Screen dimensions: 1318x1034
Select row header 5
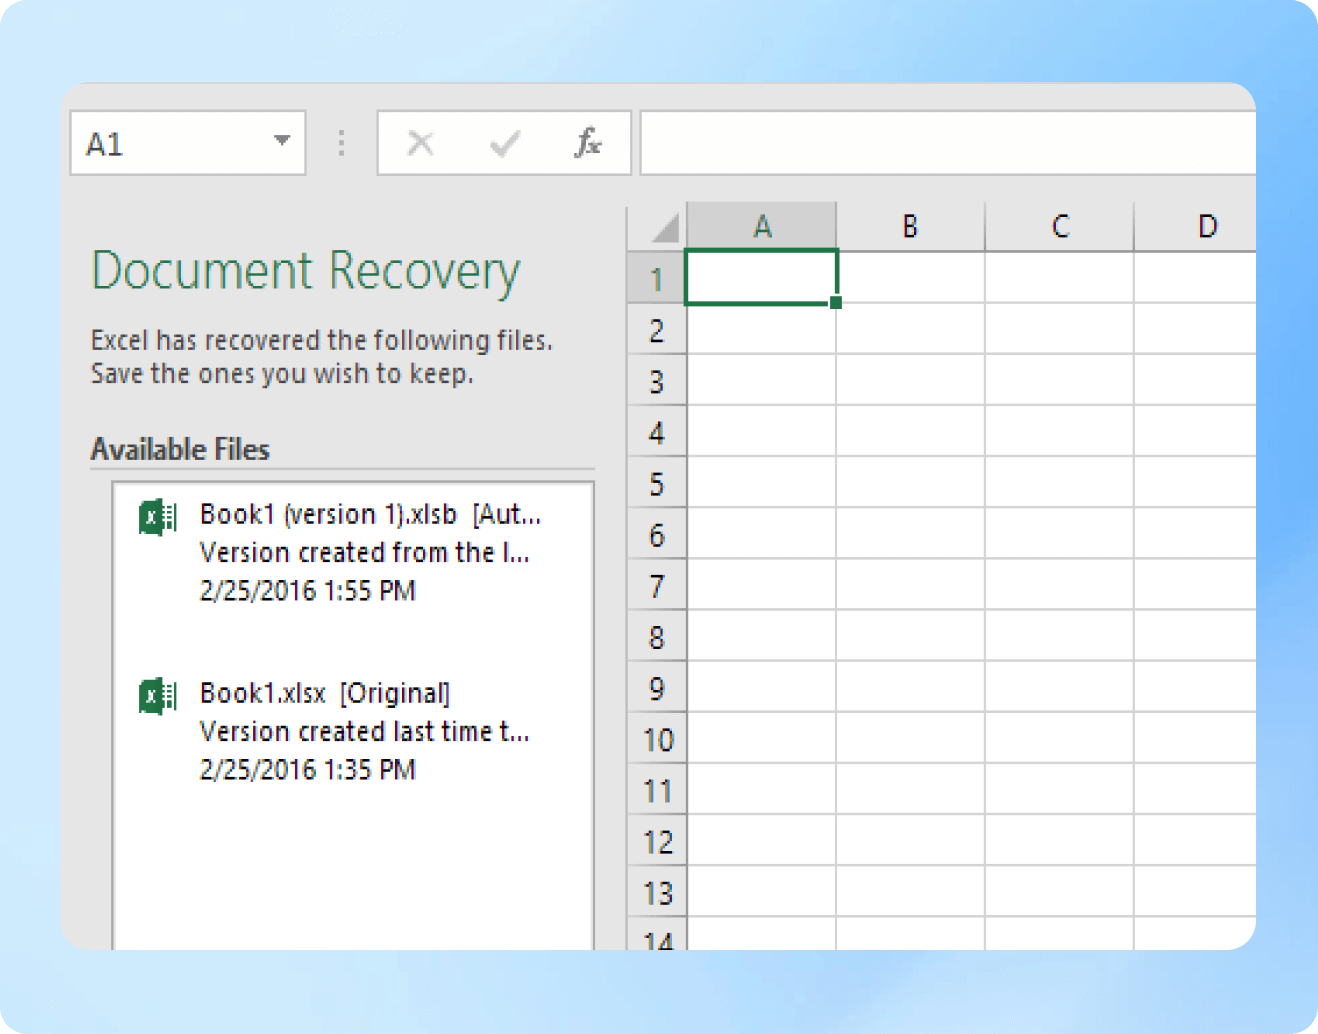656,484
